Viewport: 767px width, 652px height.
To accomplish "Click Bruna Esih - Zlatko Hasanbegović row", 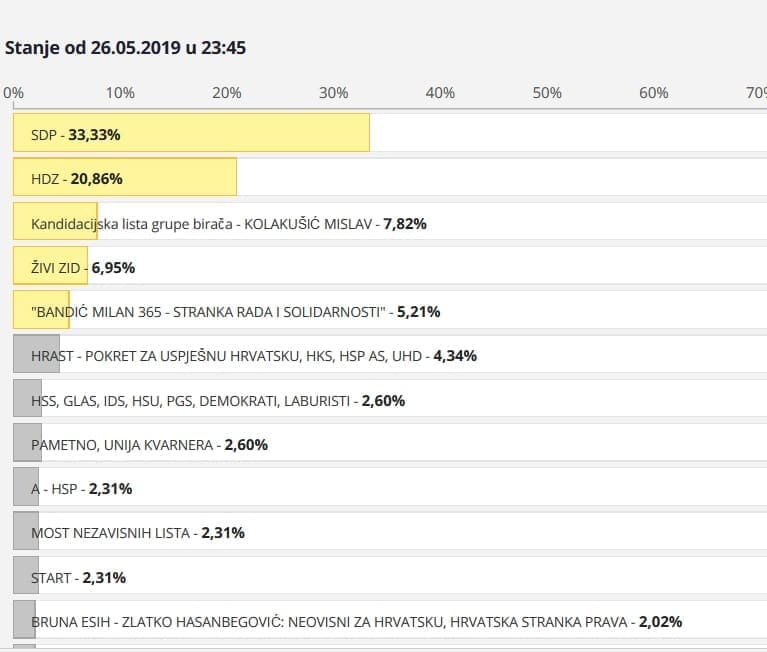I will coord(356,622).
